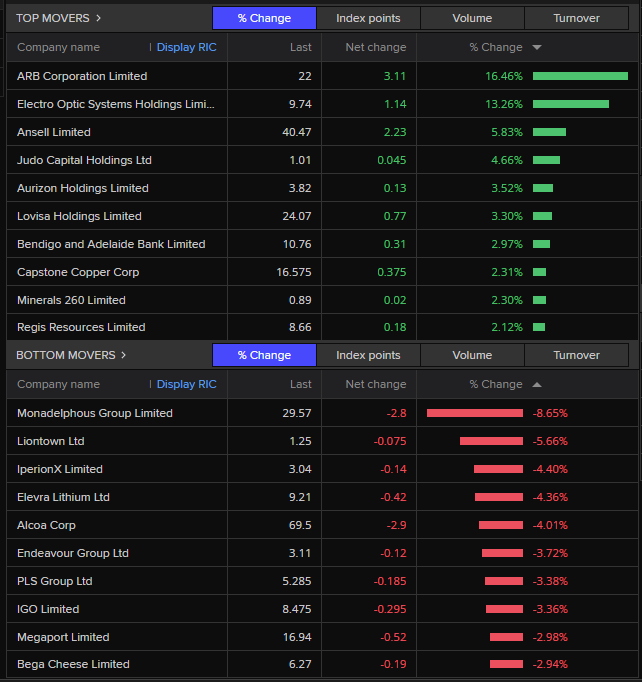The image size is (642, 682).
Task: Click -2.94% change value for Bega Cheese
Action: coord(550,664)
